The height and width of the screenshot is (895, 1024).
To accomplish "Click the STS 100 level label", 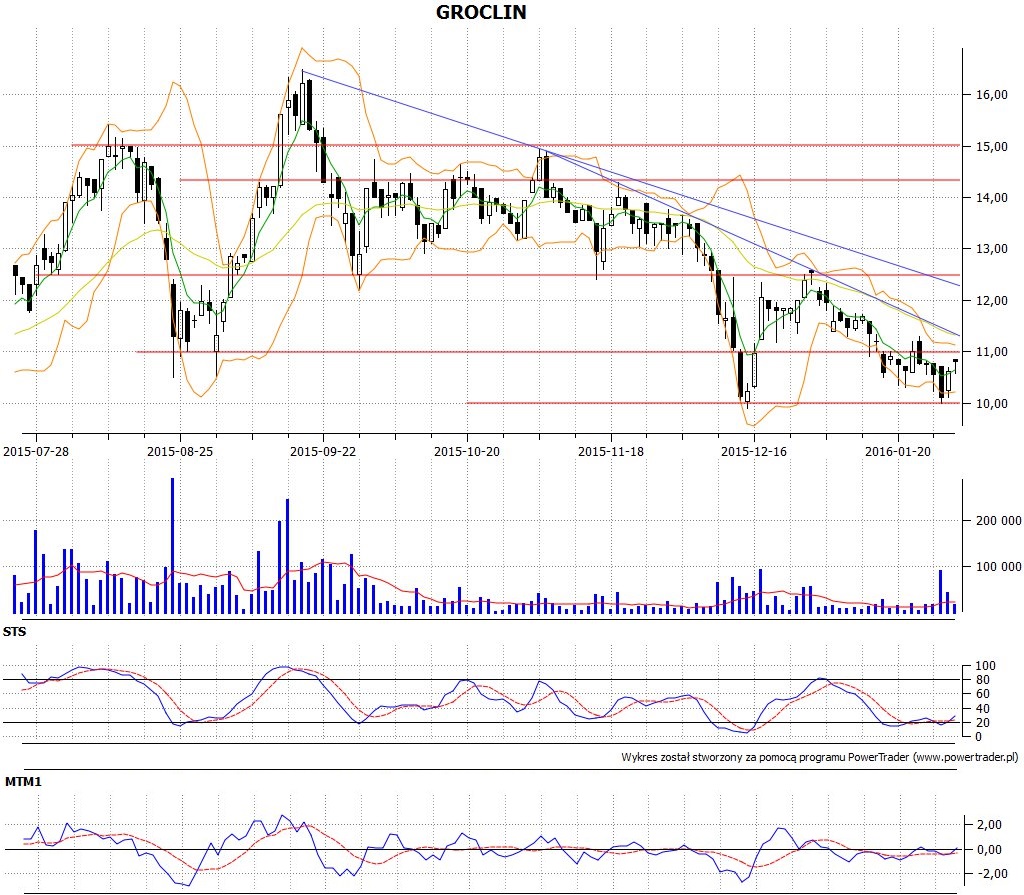I will click(x=985, y=666).
